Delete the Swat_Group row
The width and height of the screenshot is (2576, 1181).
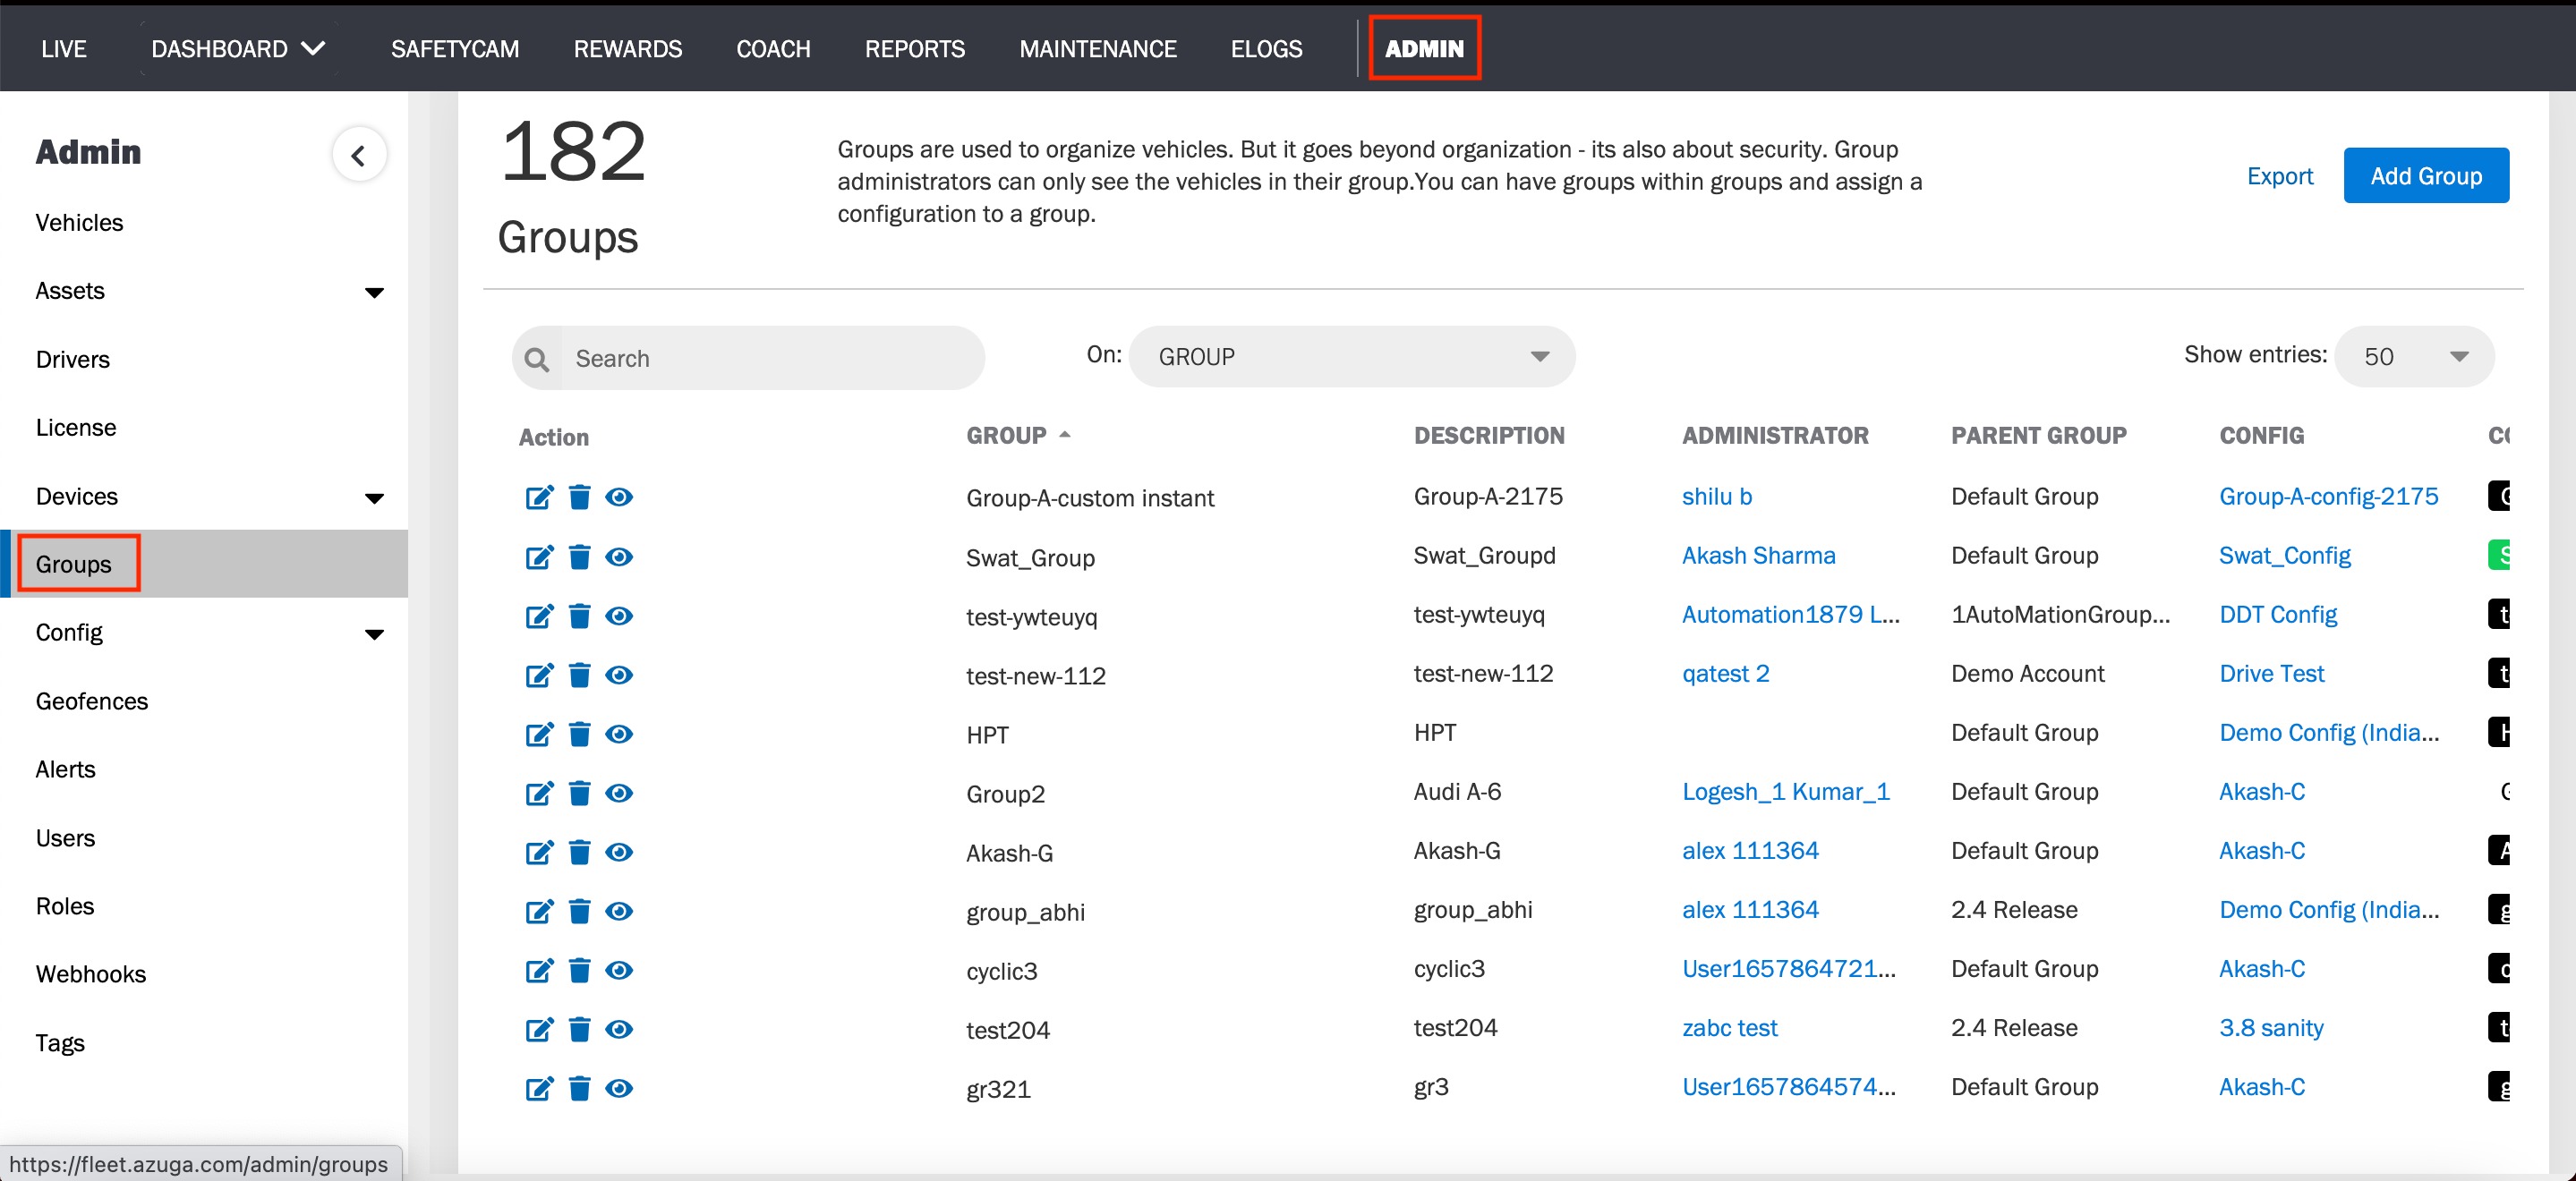pyautogui.click(x=579, y=556)
